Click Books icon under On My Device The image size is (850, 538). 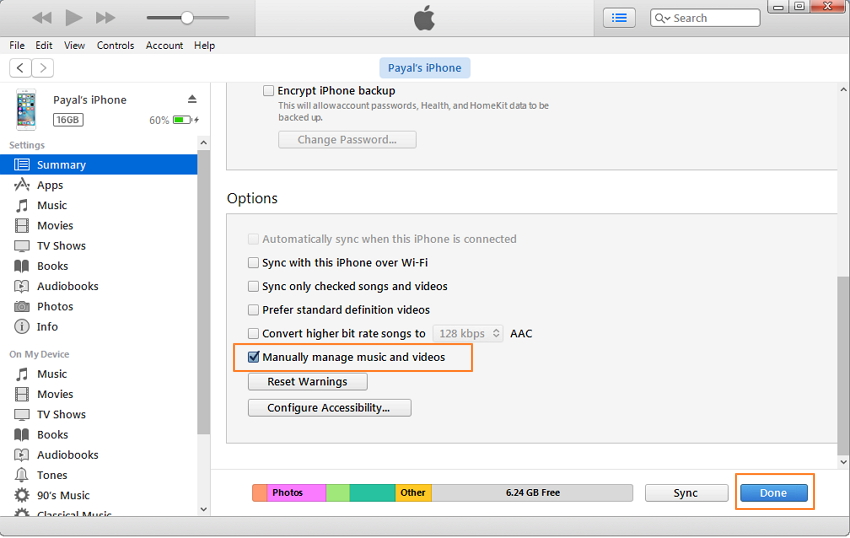[22, 435]
